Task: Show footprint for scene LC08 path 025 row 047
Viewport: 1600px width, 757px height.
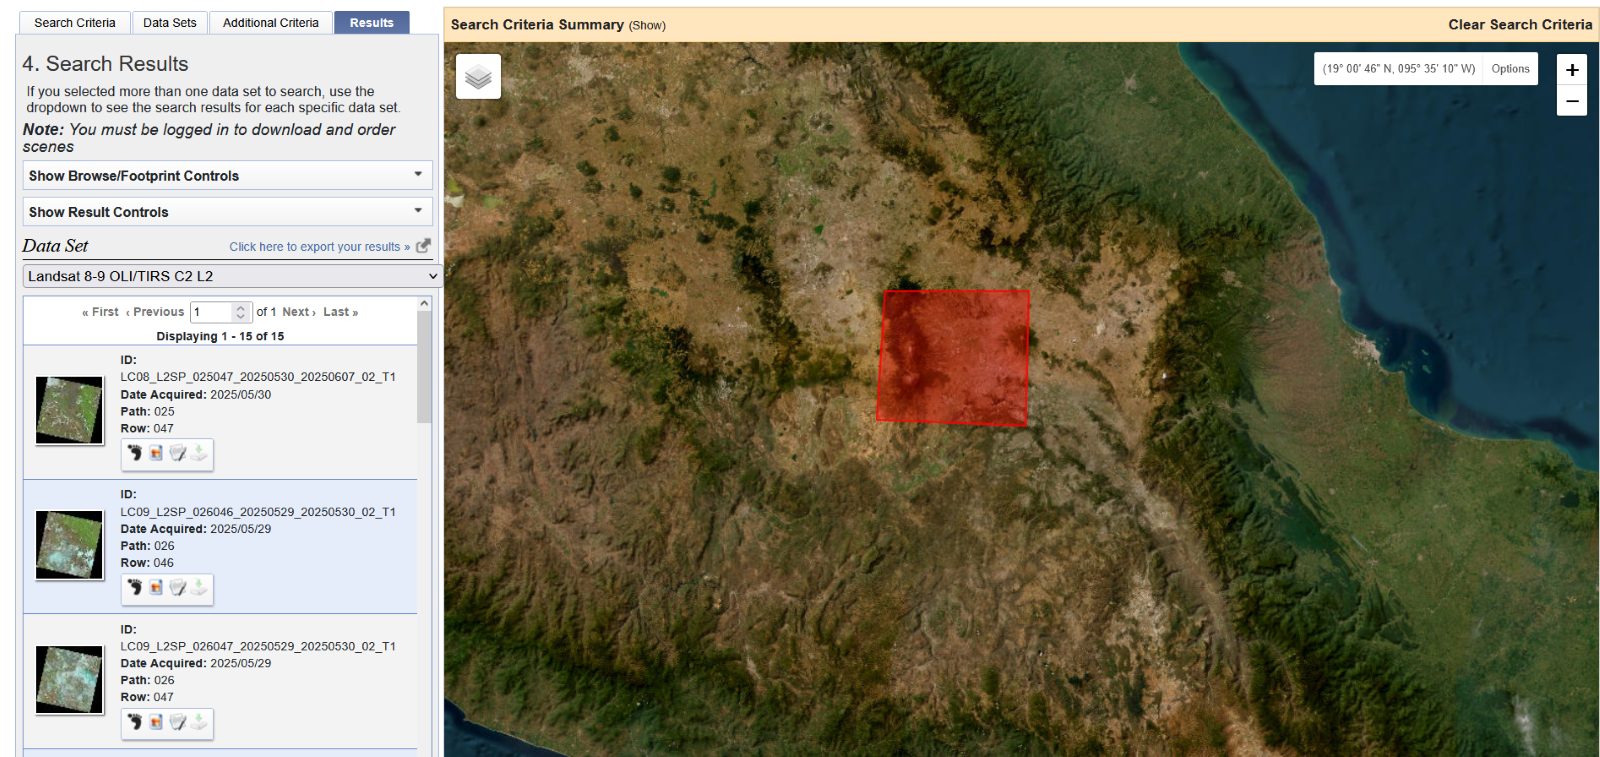Action: (x=135, y=453)
